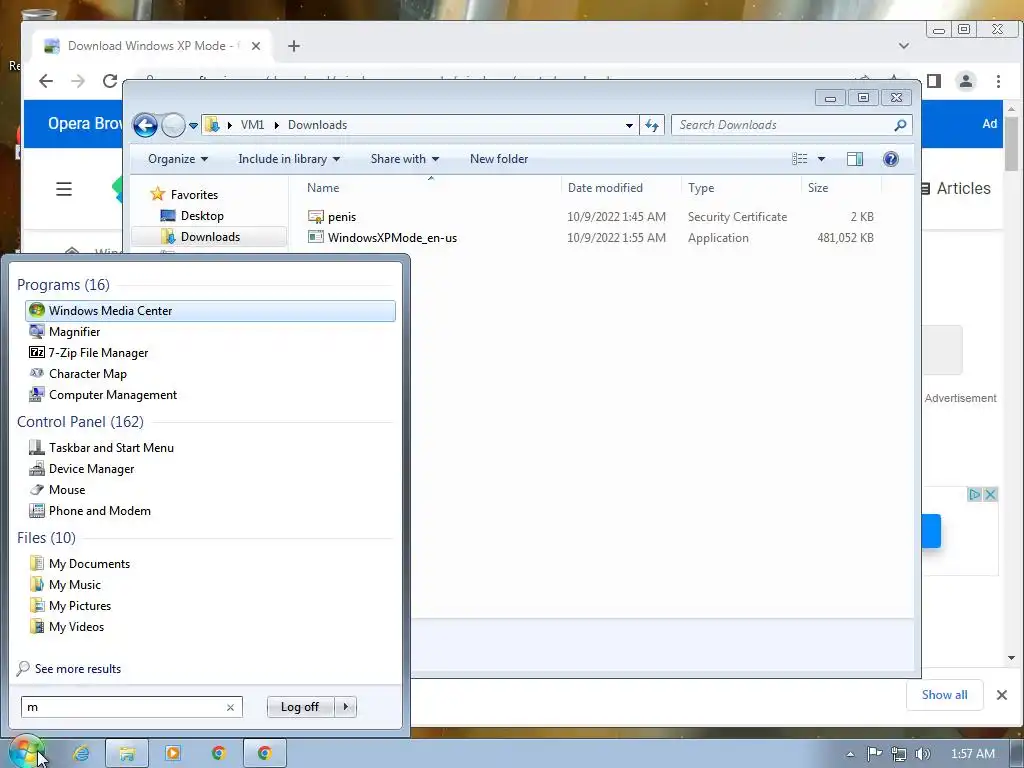Open Explorer recent locations dropdown

(x=193, y=125)
